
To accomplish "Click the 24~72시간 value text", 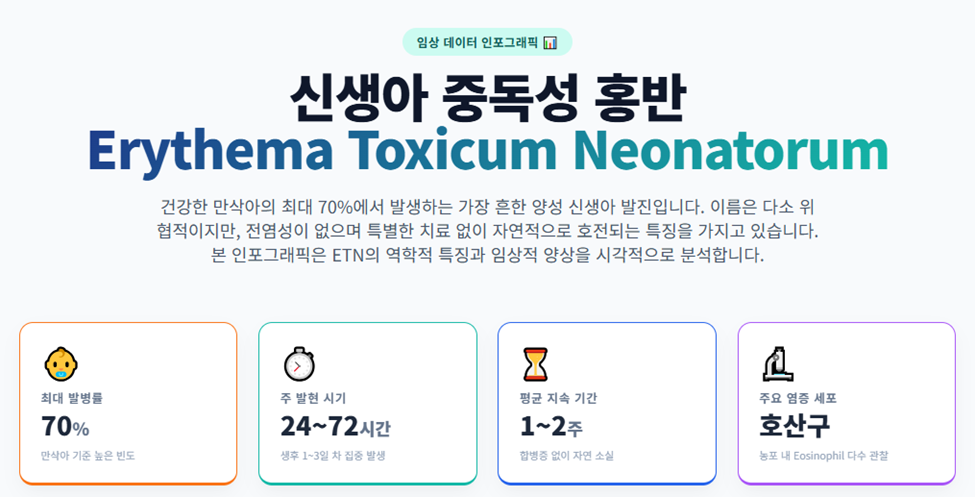I will point(336,427).
